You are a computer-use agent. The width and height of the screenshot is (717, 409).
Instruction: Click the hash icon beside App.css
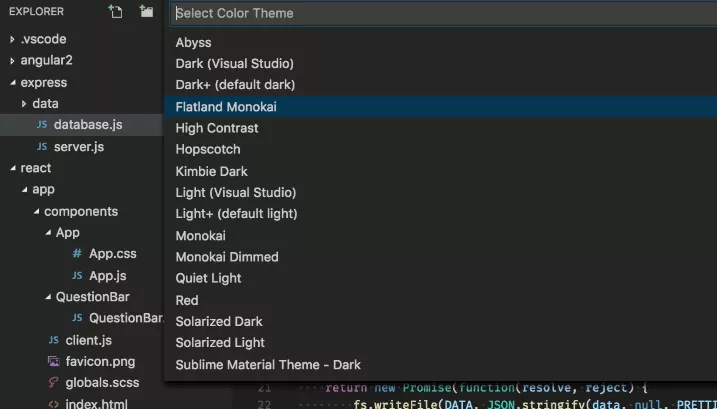[77, 253]
